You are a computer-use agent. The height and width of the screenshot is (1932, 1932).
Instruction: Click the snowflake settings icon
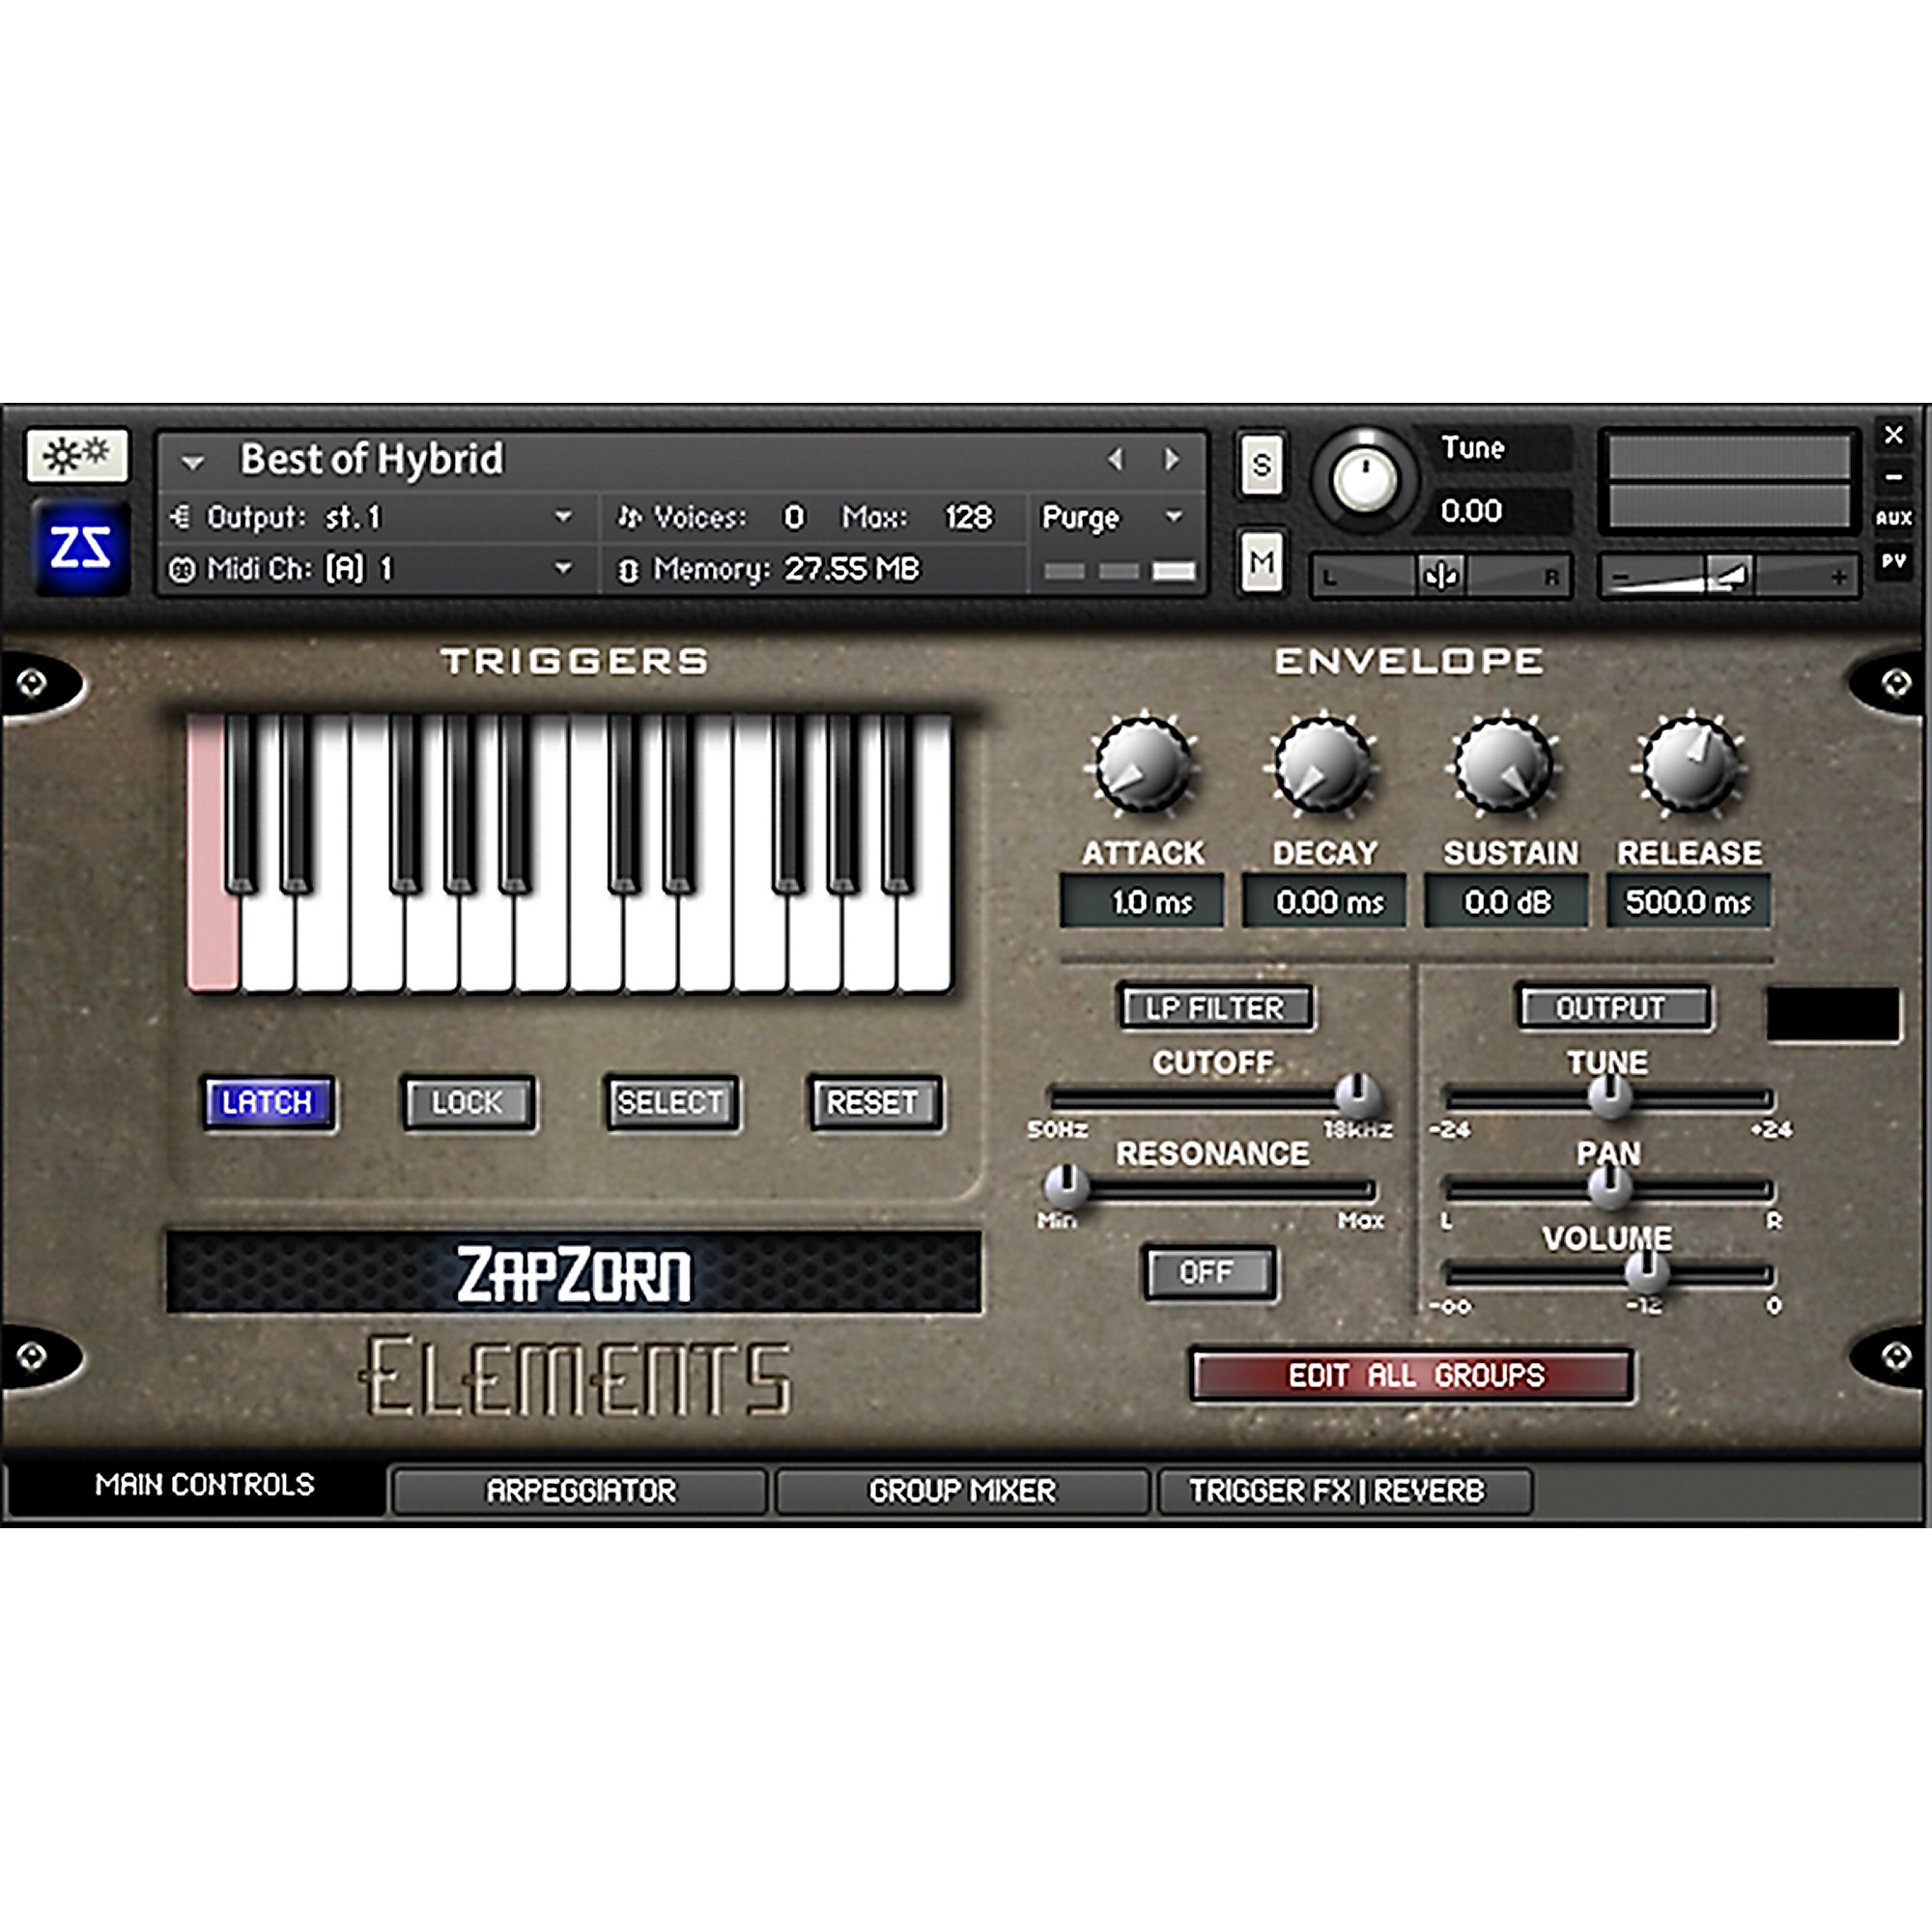(x=77, y=456)
